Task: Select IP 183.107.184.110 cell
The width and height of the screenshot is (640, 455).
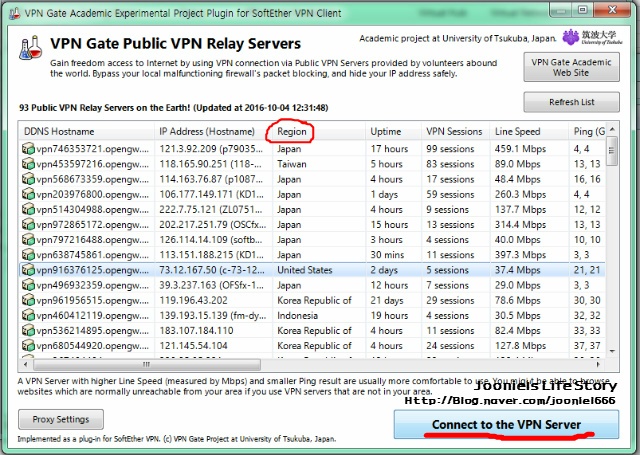Action: (x=196, y=330)
